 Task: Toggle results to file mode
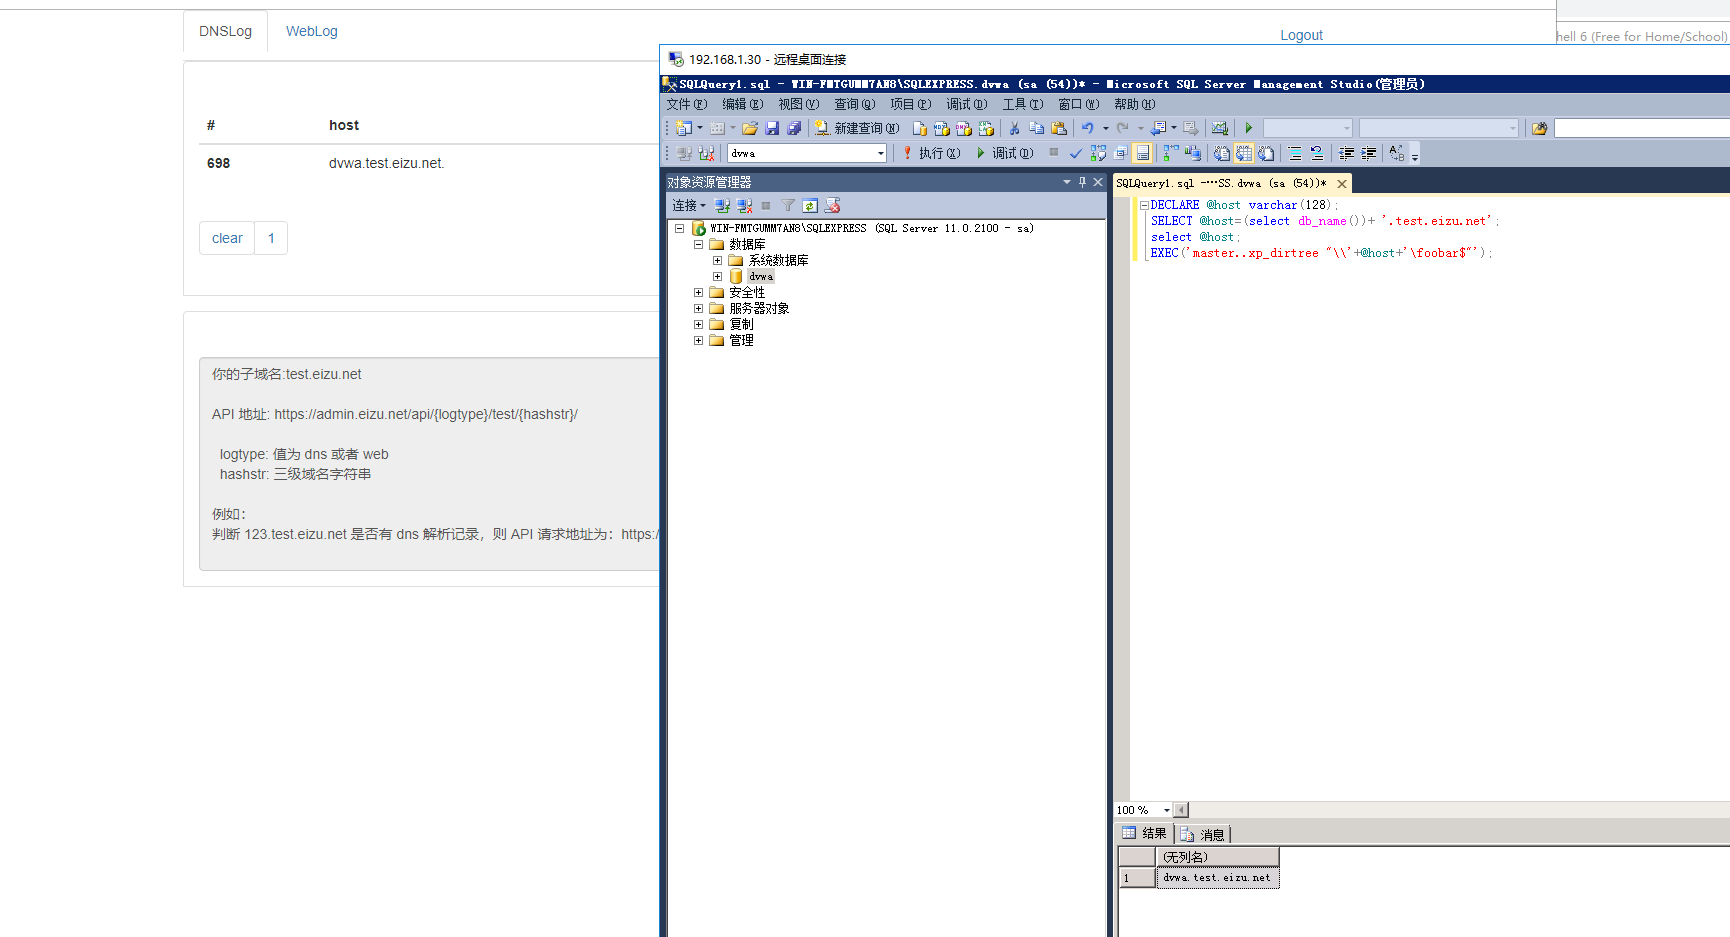[1266, 153]
